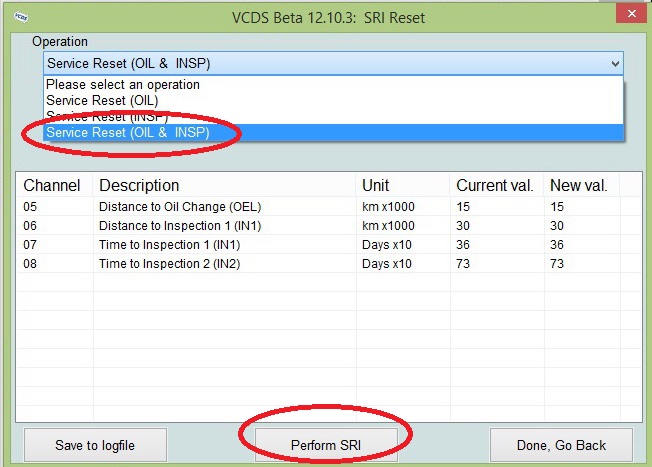Click current value 30 in channel 06 row
The height and width of the screenshot is (467, 652).
(463, 226)
